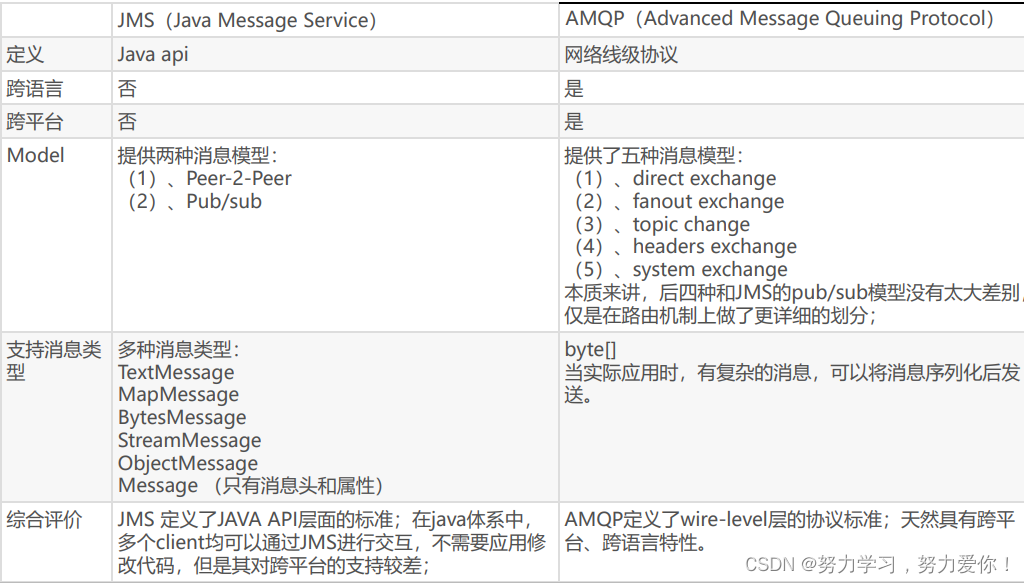Click the JMS (Java Message Service) column header

click(247, 20)
